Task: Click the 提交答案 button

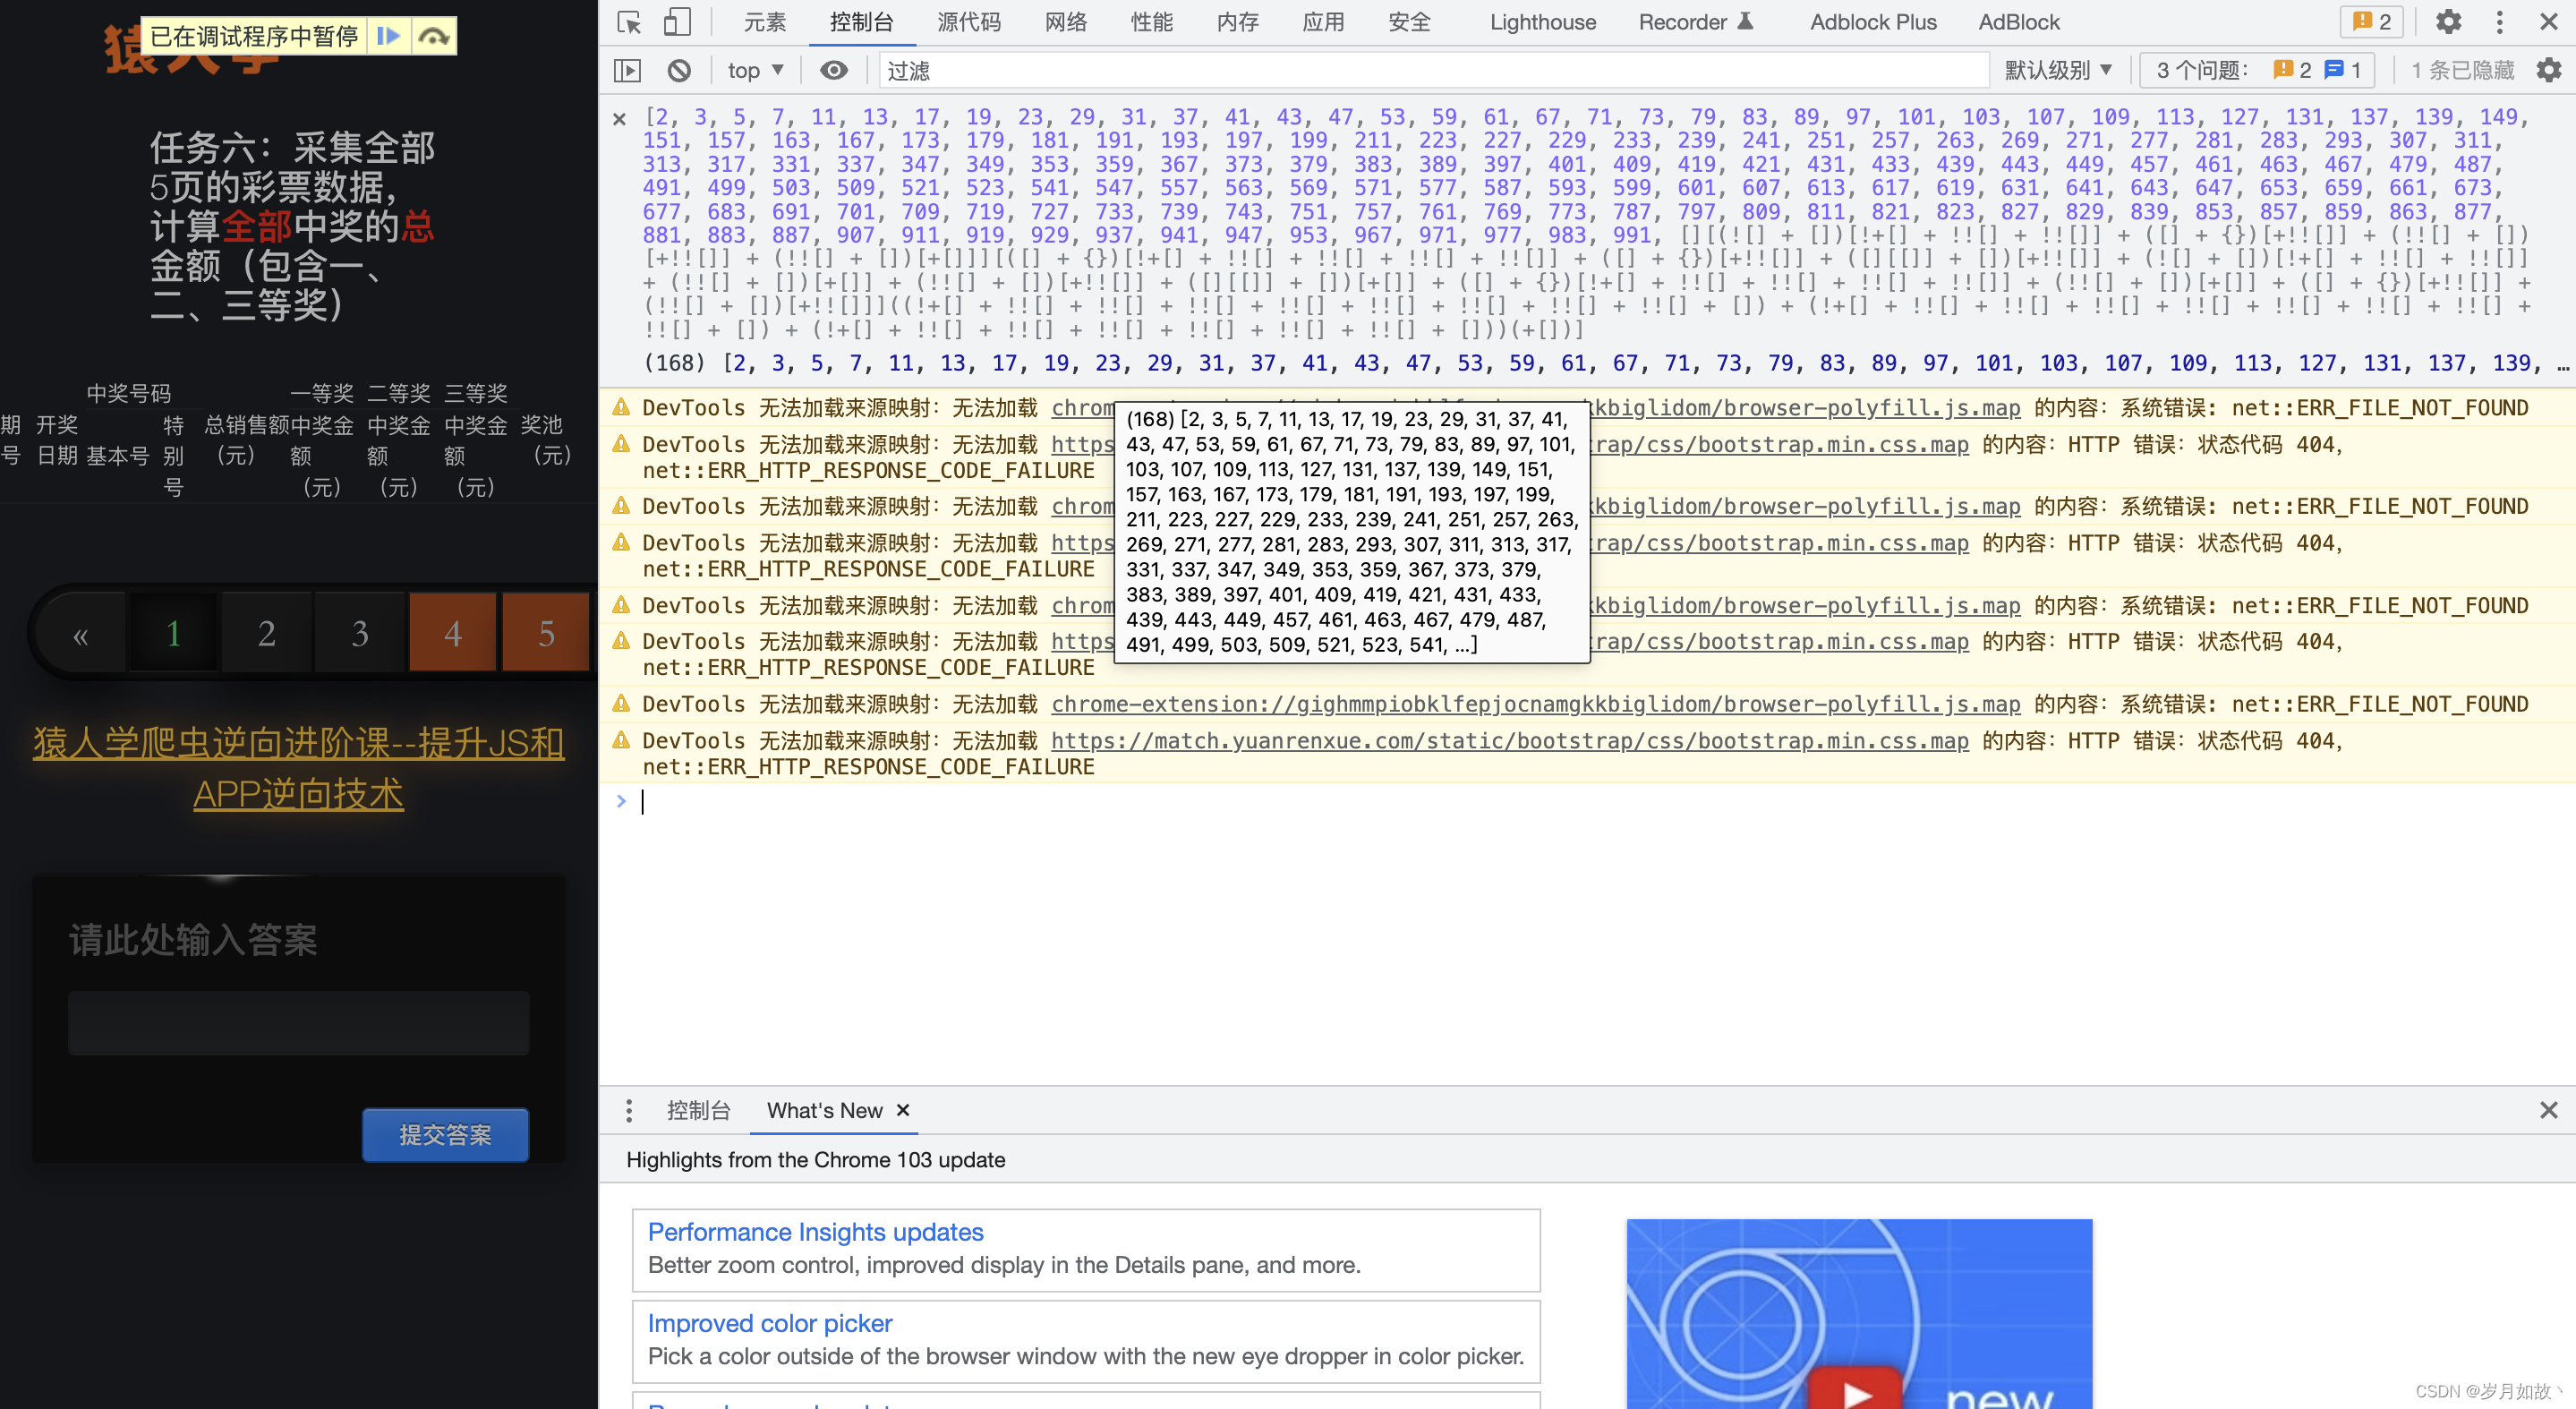Action: point(445,1134)
